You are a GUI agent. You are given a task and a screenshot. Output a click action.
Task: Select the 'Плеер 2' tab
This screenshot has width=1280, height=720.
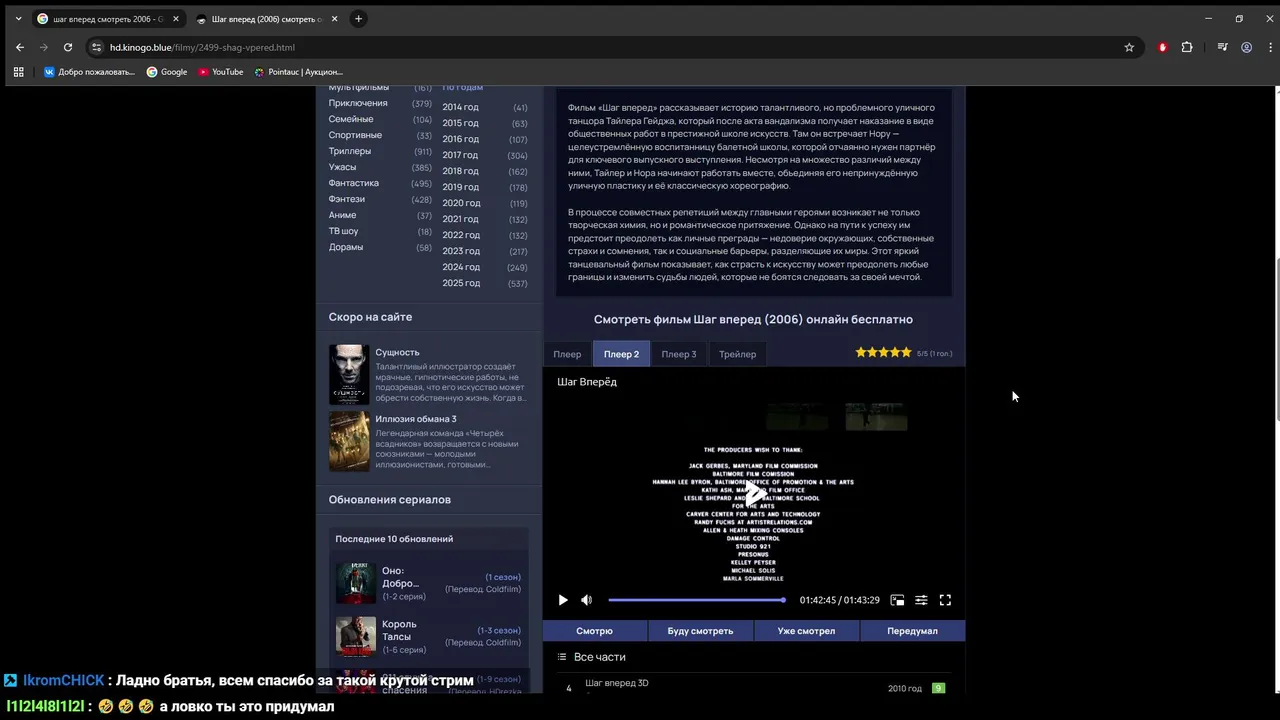click(621, 354)
